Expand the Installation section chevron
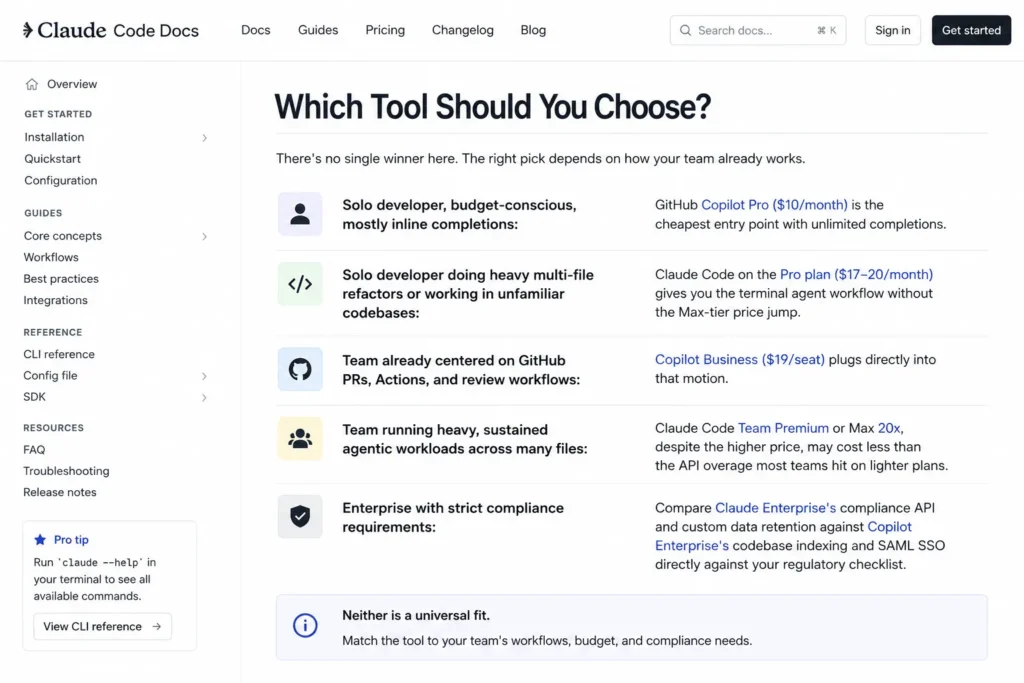This screenshot has width=1024, height=683. click(204, 138)
